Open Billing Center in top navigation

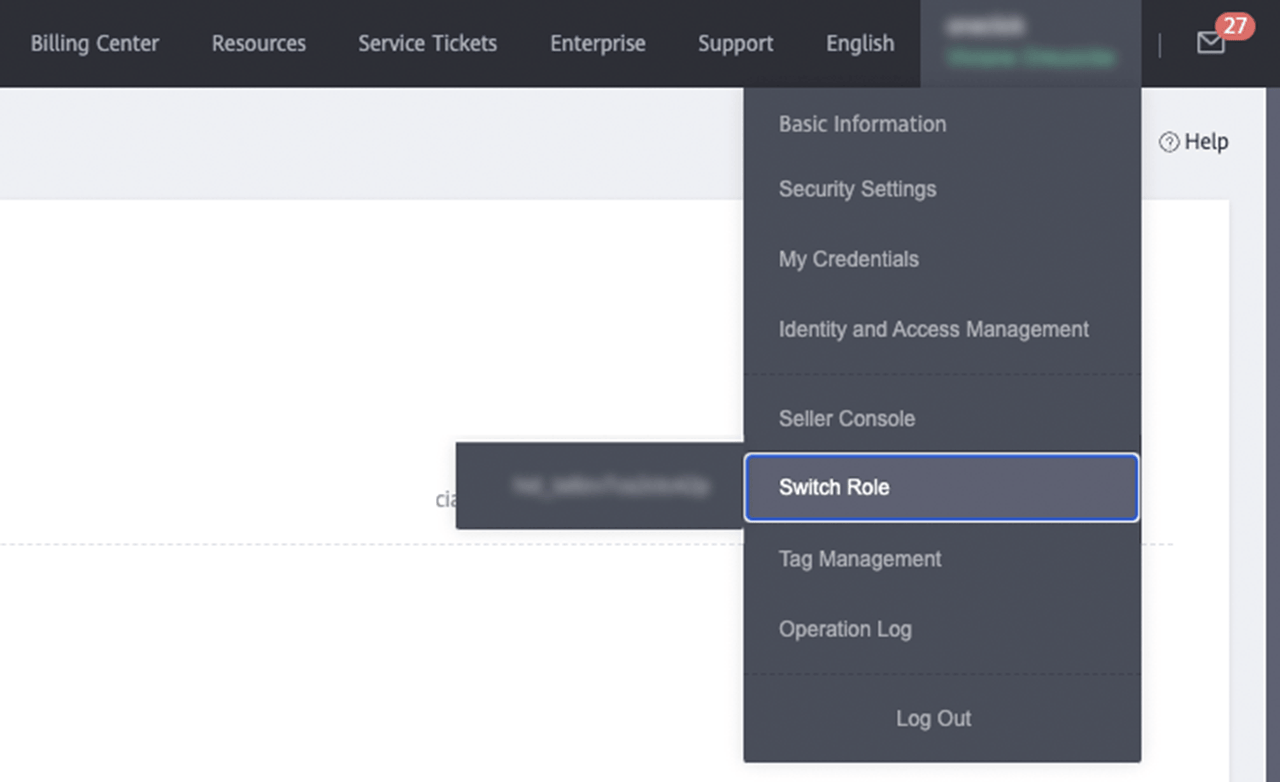pyautogui.click(x=94, y=44)
